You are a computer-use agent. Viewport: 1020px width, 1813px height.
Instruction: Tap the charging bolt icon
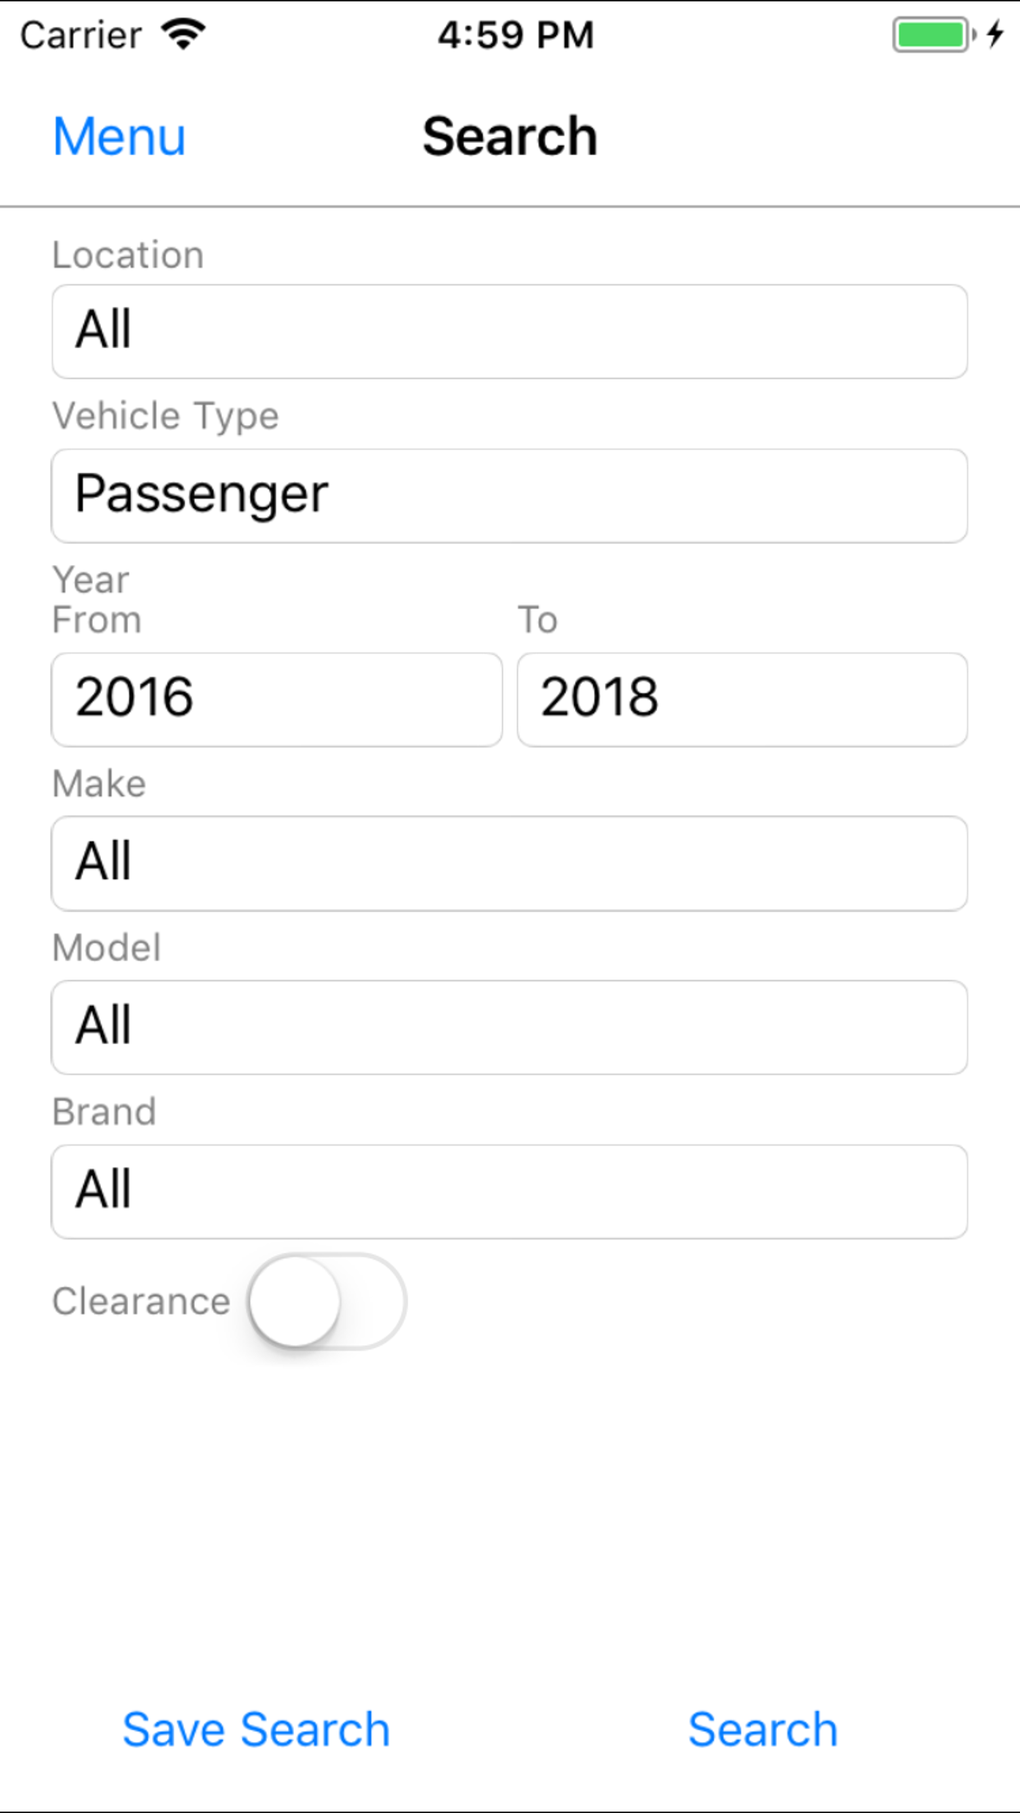point(995,35)
